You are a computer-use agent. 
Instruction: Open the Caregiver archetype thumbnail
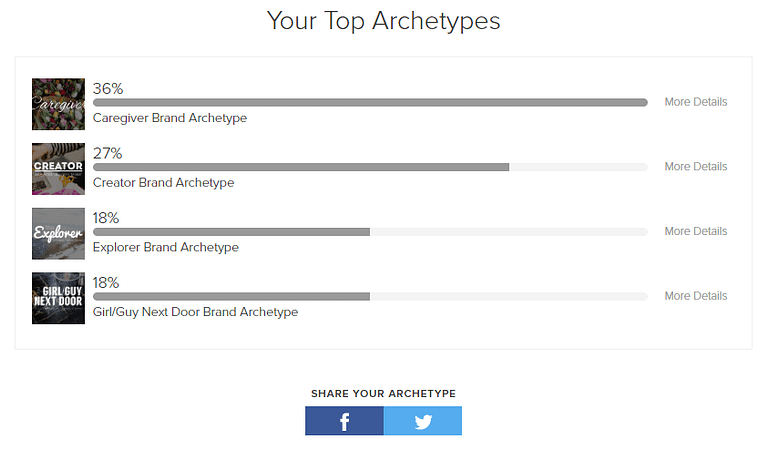pos(58,104)
